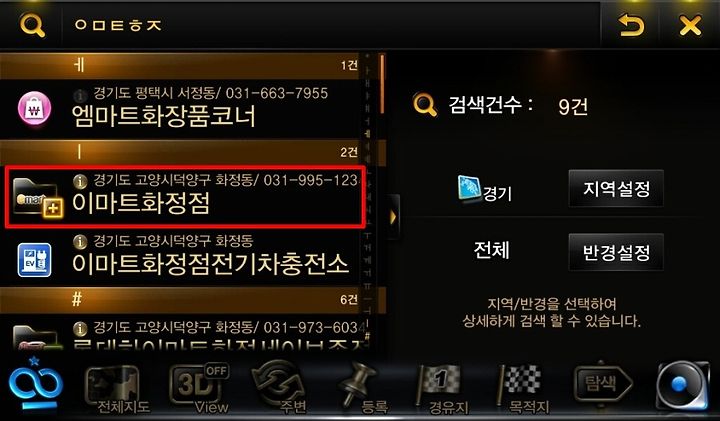Image resolution: width=720 pixels, height=421 pixels.
Task: Select the 주변 nearby search icon
Action: point(280,387)
